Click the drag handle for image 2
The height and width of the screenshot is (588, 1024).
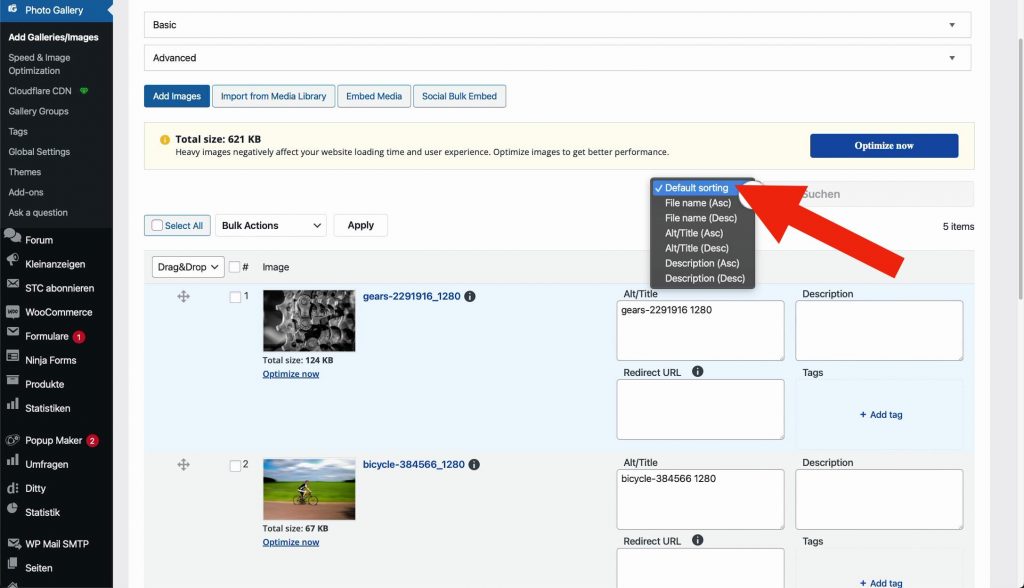click(x=183, y=465)
